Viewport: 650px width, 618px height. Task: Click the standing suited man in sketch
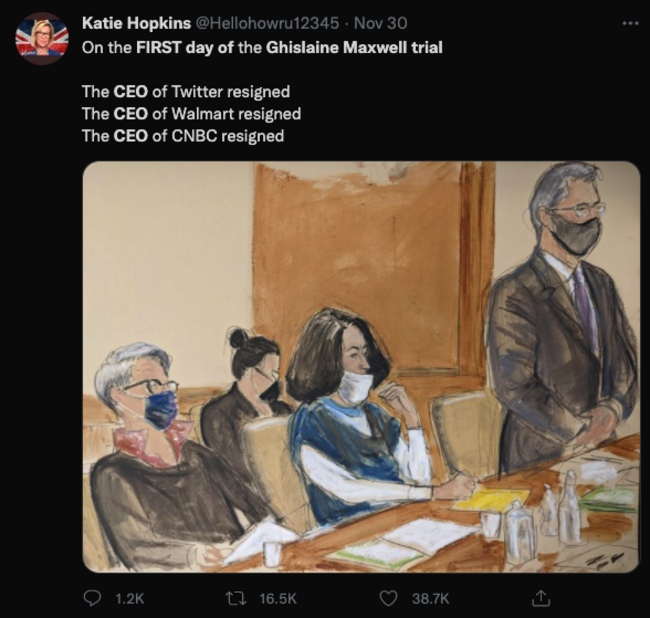pyautogui.click(x=564, y=319)
